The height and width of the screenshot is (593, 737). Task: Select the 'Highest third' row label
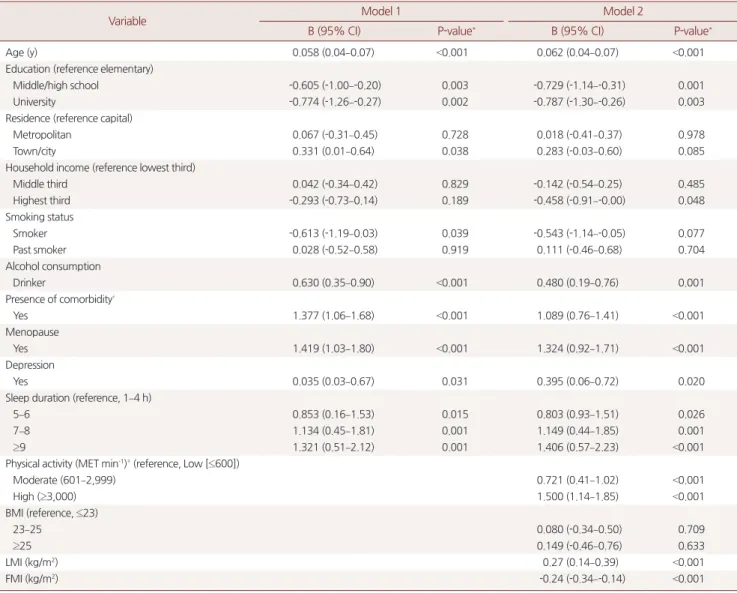coord(41,201)
